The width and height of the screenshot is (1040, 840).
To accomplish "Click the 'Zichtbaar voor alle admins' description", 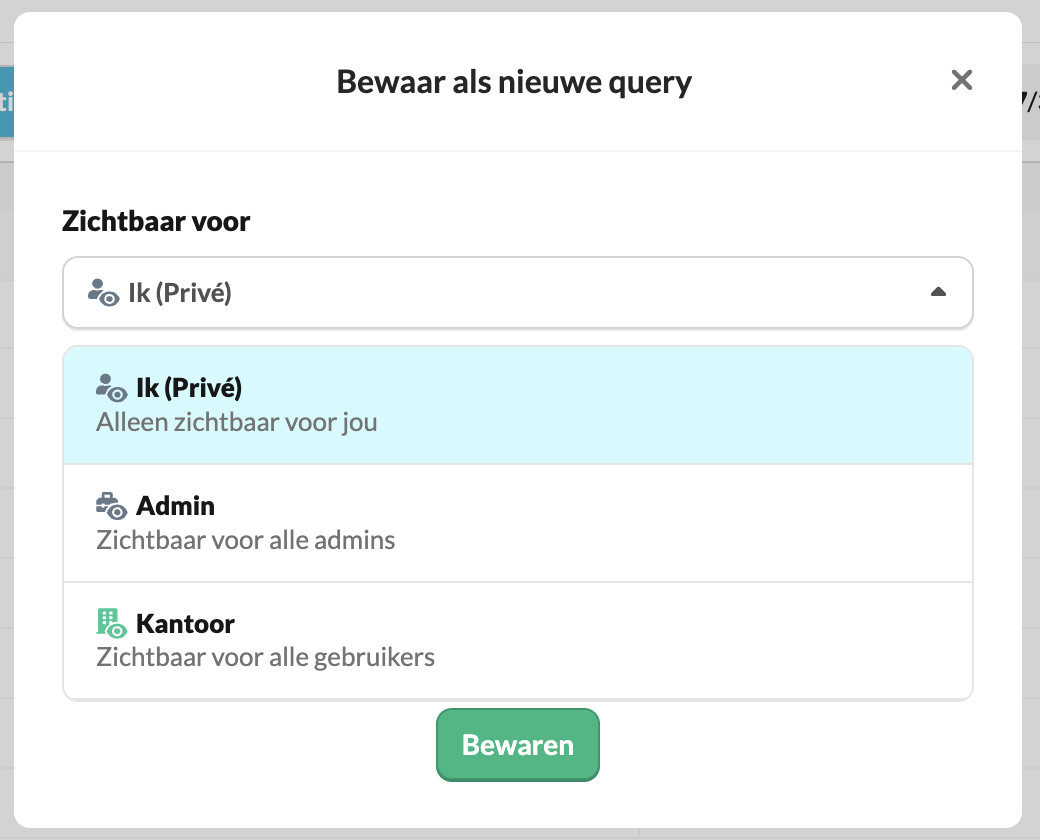I will click(x=246, y=541).
